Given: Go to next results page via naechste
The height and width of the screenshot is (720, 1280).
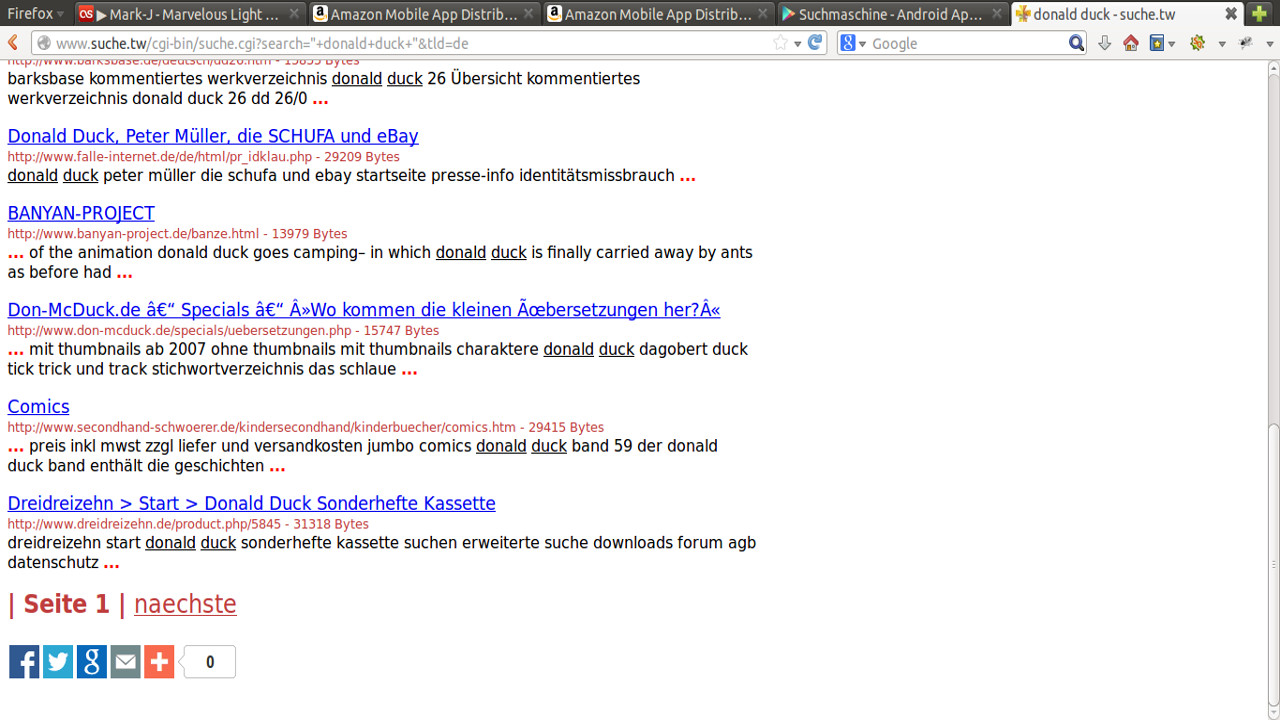Looking at the screenshot, I should (185, 604).
